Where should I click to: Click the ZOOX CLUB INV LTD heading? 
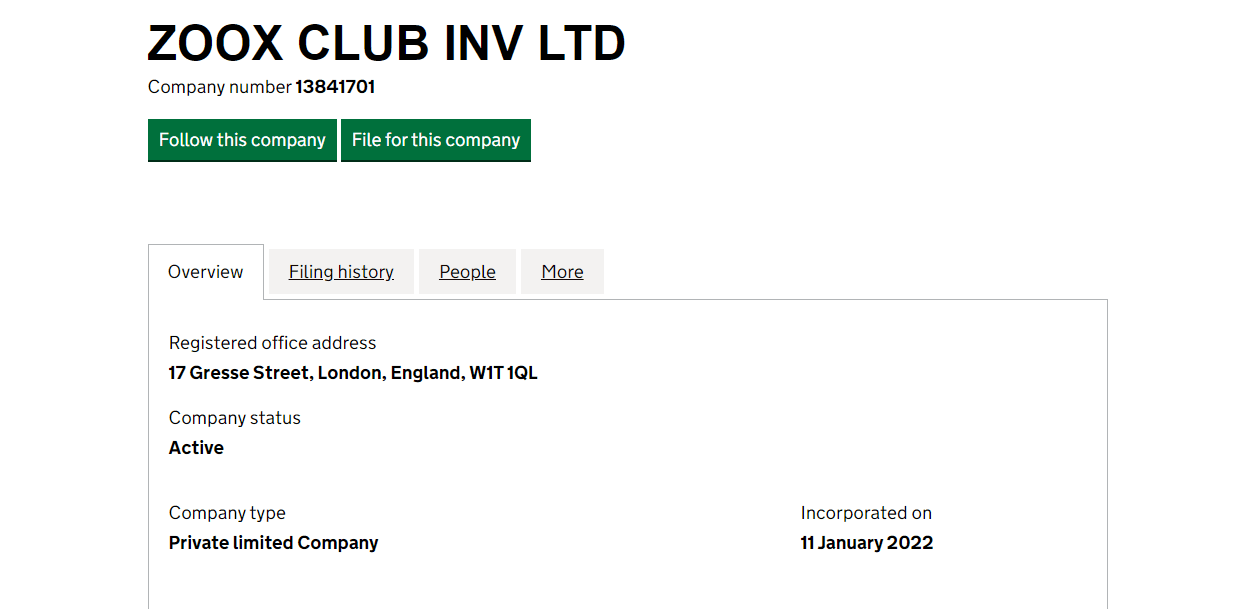pyautogui.click(x=386, y=44)
